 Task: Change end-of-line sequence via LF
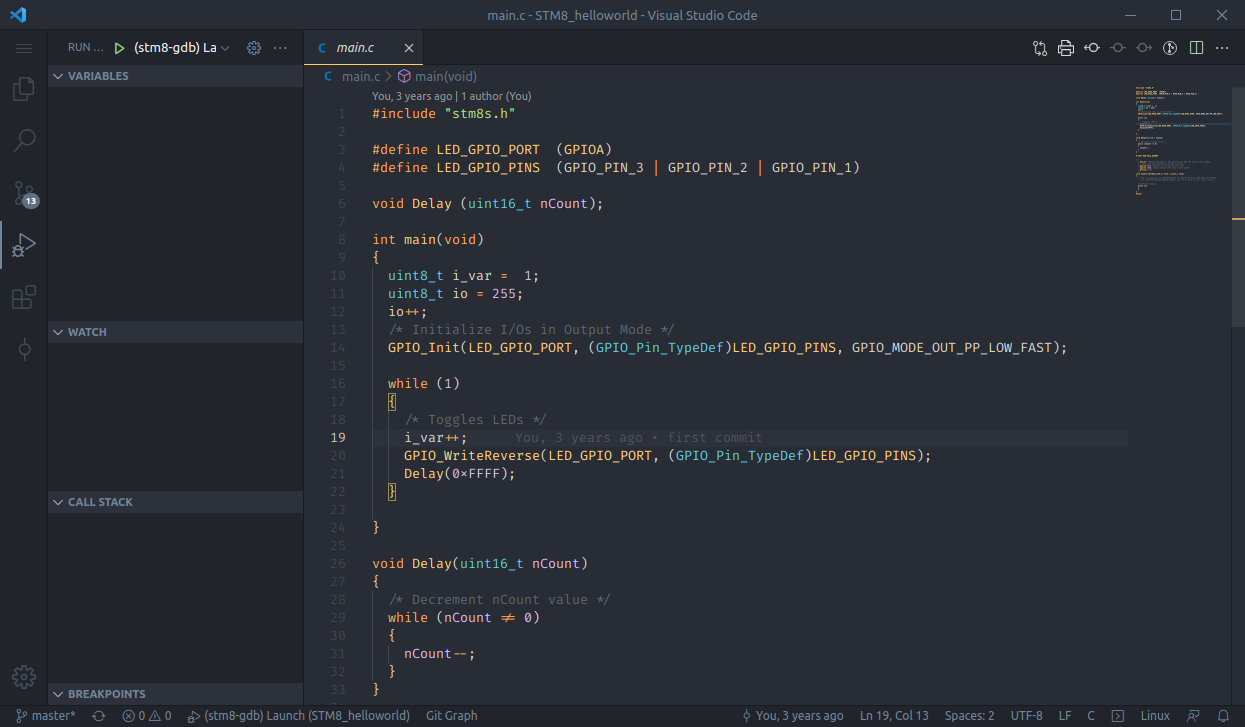1065,716
